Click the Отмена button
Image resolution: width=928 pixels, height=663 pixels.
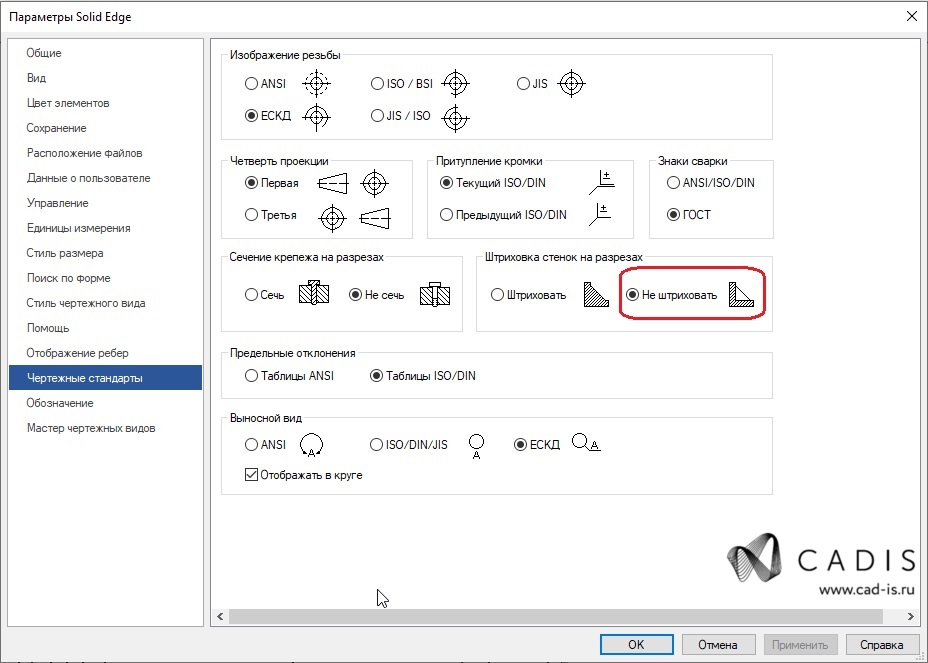(x=718, y=645)
